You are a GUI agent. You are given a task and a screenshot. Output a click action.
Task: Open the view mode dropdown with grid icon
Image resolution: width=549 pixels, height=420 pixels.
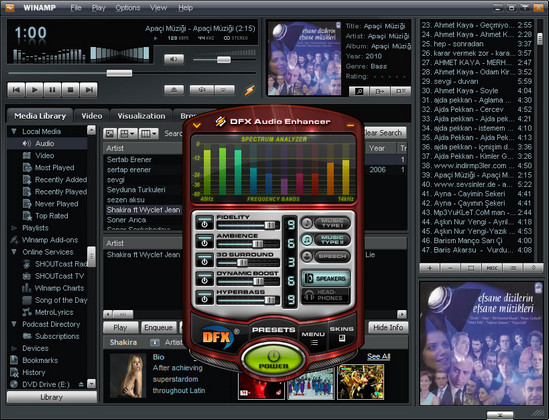tap(127, 133)
